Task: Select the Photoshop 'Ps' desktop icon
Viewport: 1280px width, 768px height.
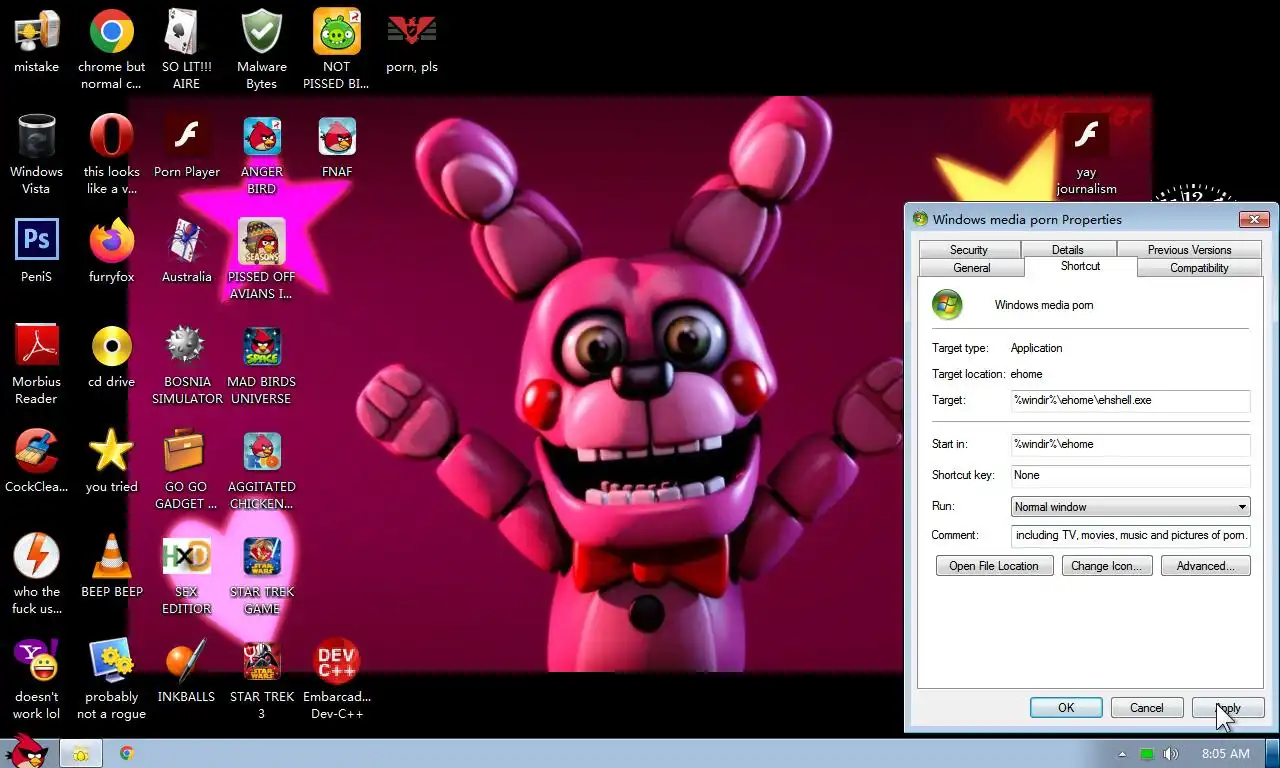Action: pyautogui.click(x=37, y=250)
